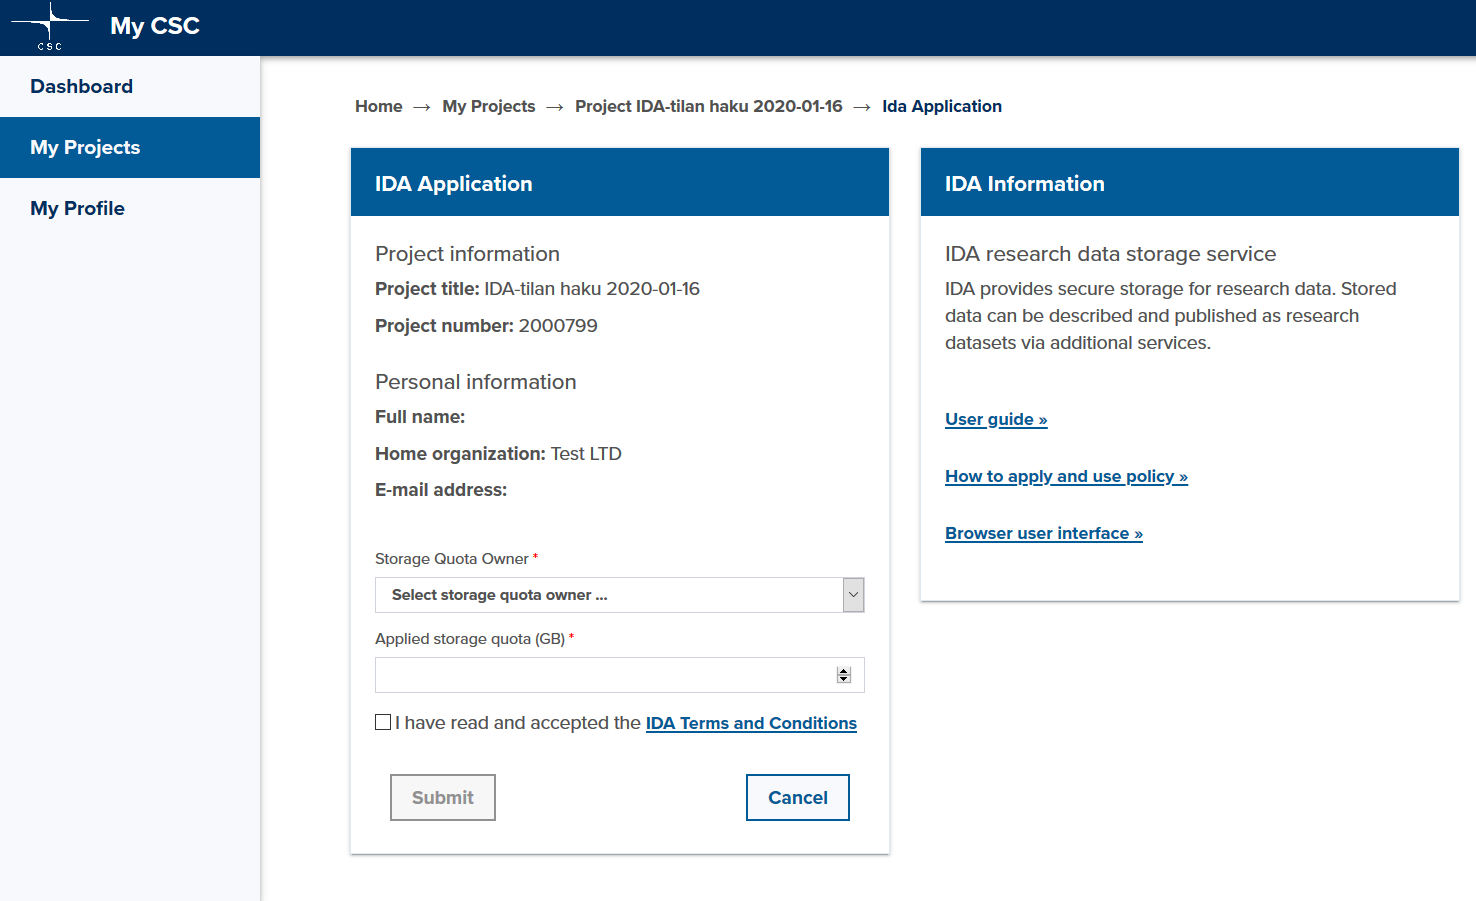This screenshot has height=901, width=1476.
Task: Click Project number 2000799 text
Action: click(x=486, y=326)
